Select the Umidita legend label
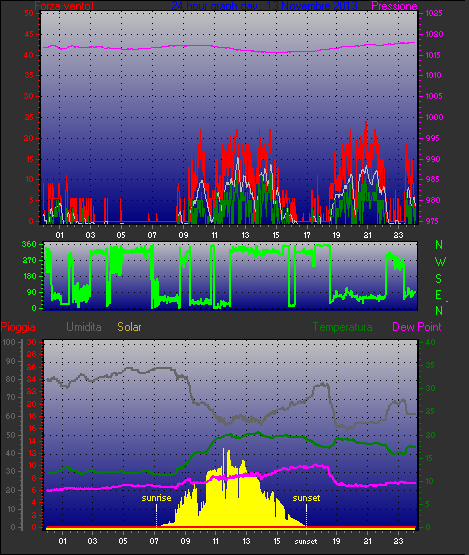469x555 pixels. (84, 327)
